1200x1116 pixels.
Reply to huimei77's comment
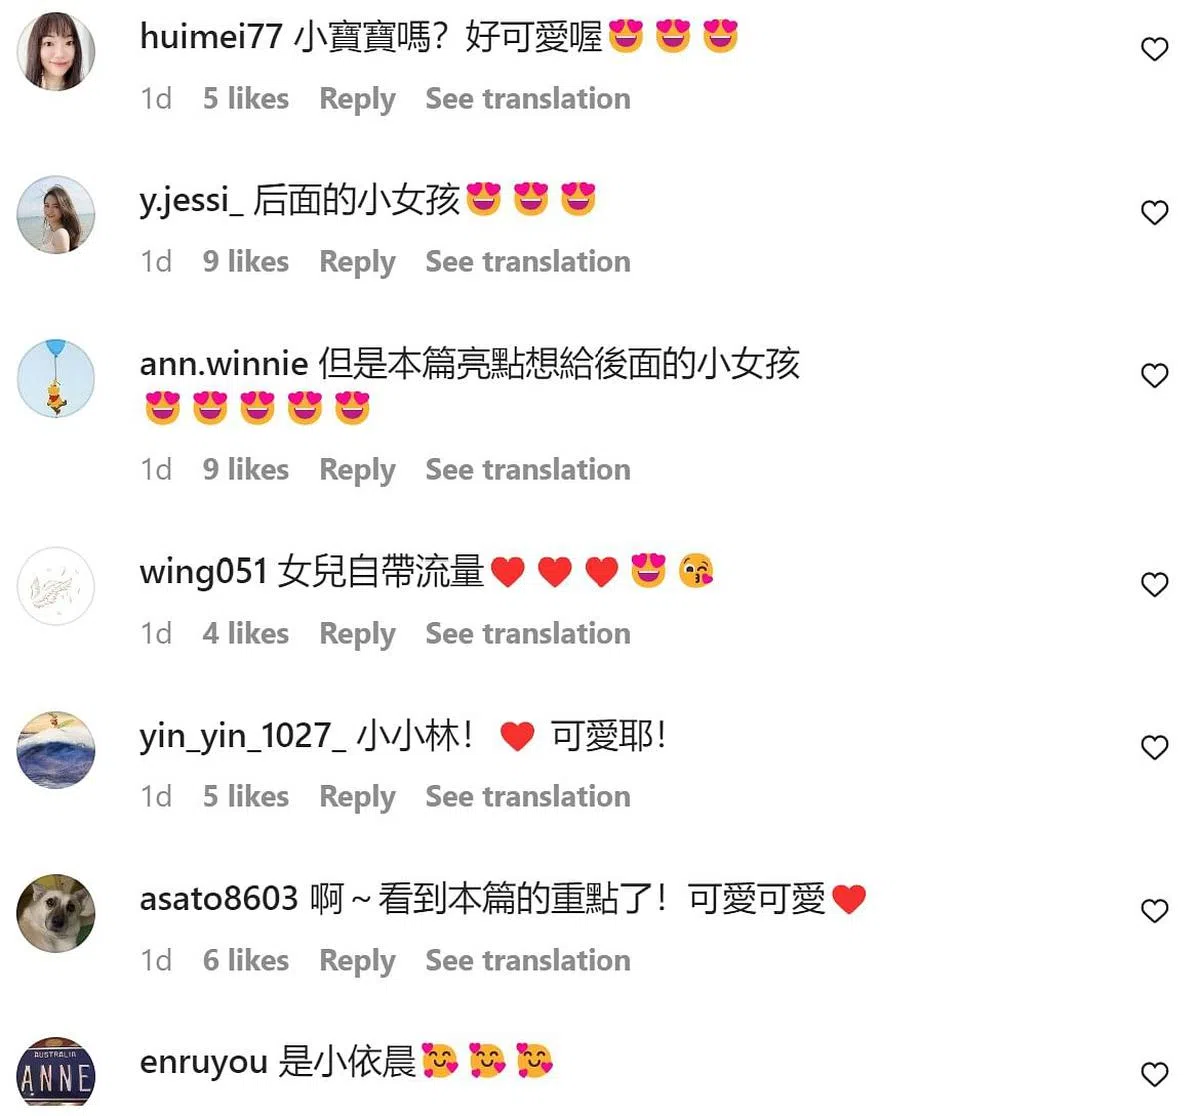357,99
